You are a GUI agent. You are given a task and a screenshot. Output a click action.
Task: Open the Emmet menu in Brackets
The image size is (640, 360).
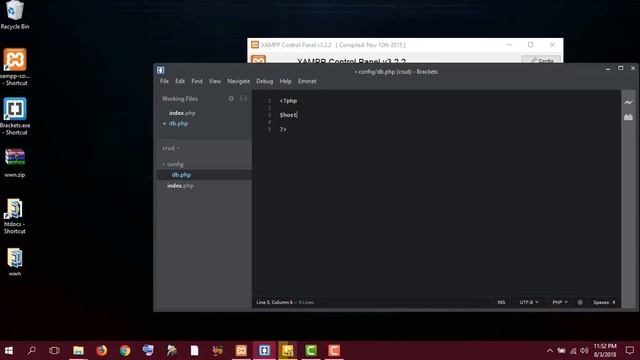[x=307, y=81]
